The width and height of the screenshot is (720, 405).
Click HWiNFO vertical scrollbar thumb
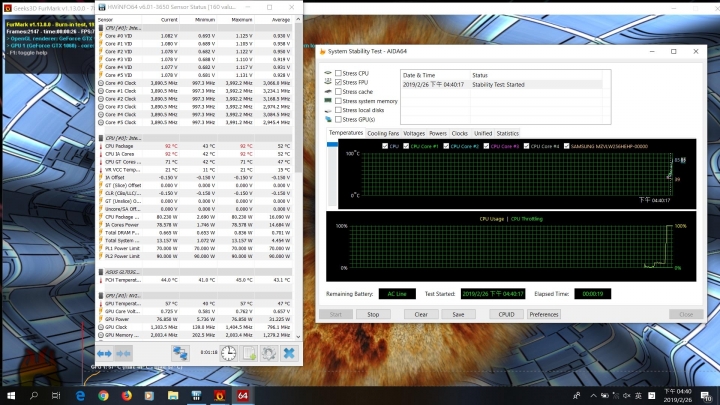[298, 98]
